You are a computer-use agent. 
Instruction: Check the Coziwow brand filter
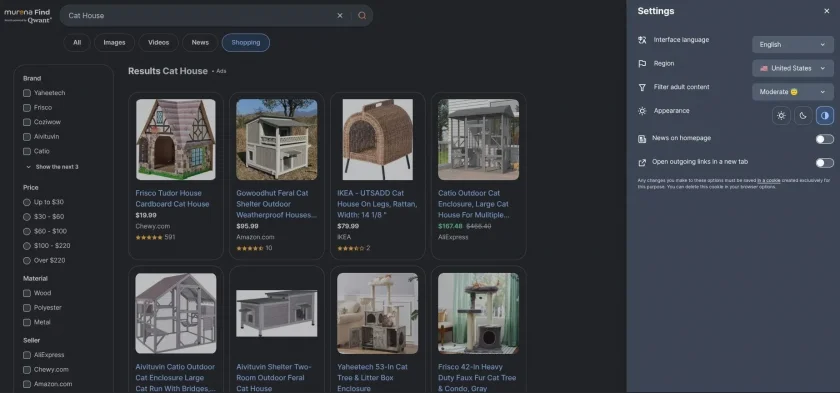(x=27, y=122)
